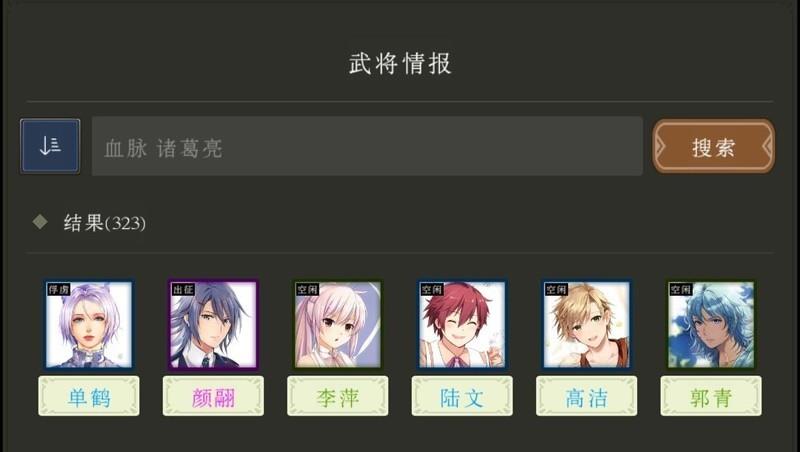800x452 pixels.
Task: Click the 俘虏 status tag on 单鹤
Action: pyautogui.click(x=59, y=290)
